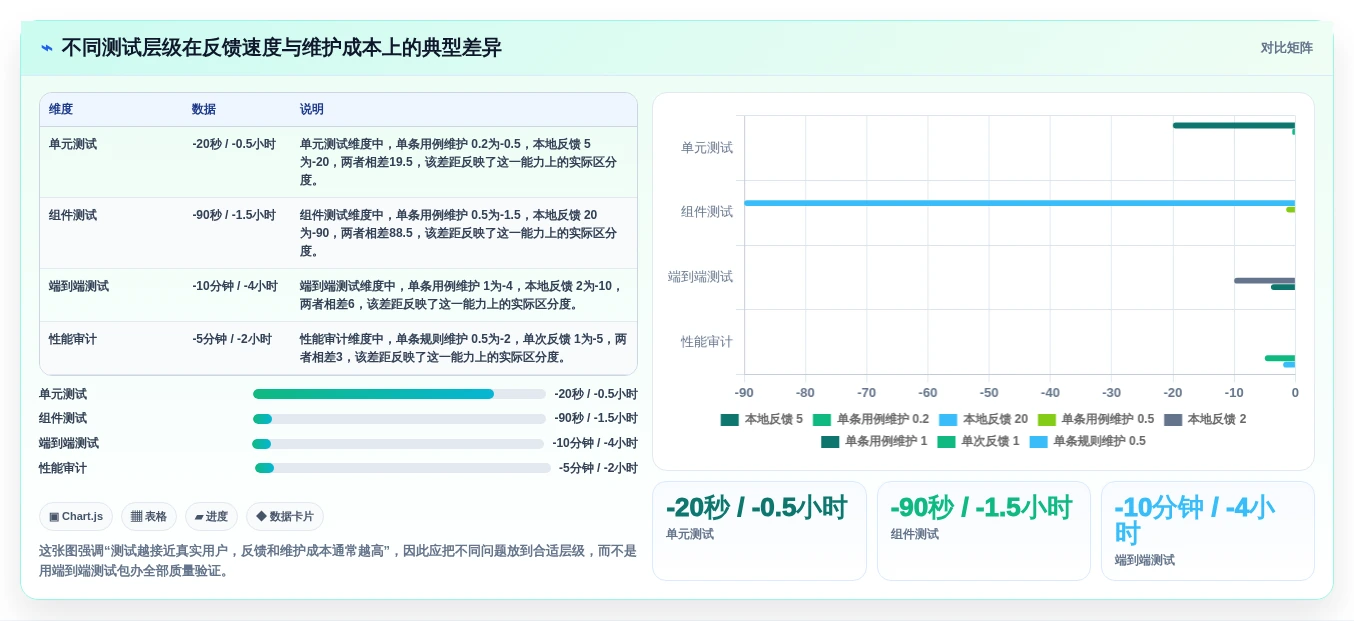Click table cell -5分钟 / -2小时
Screen dimensions: 1354x621
click(232, 339)
